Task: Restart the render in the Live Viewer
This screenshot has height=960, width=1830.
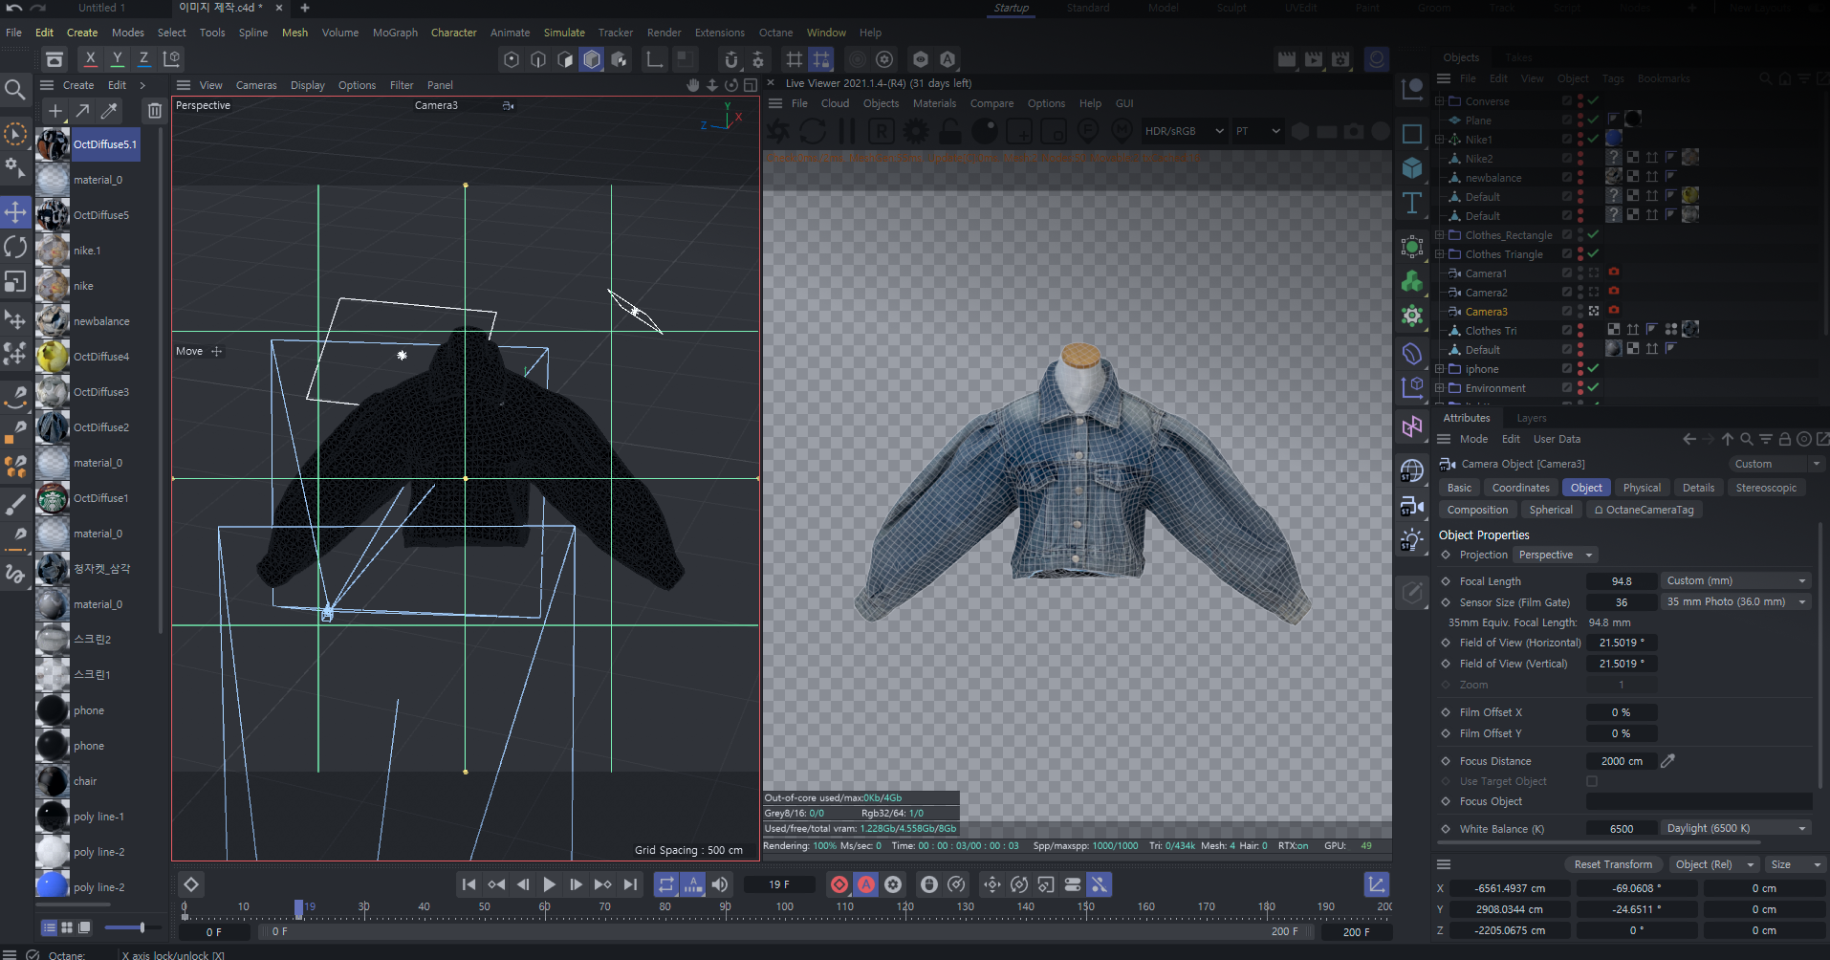Action: (x=813, y=131)
